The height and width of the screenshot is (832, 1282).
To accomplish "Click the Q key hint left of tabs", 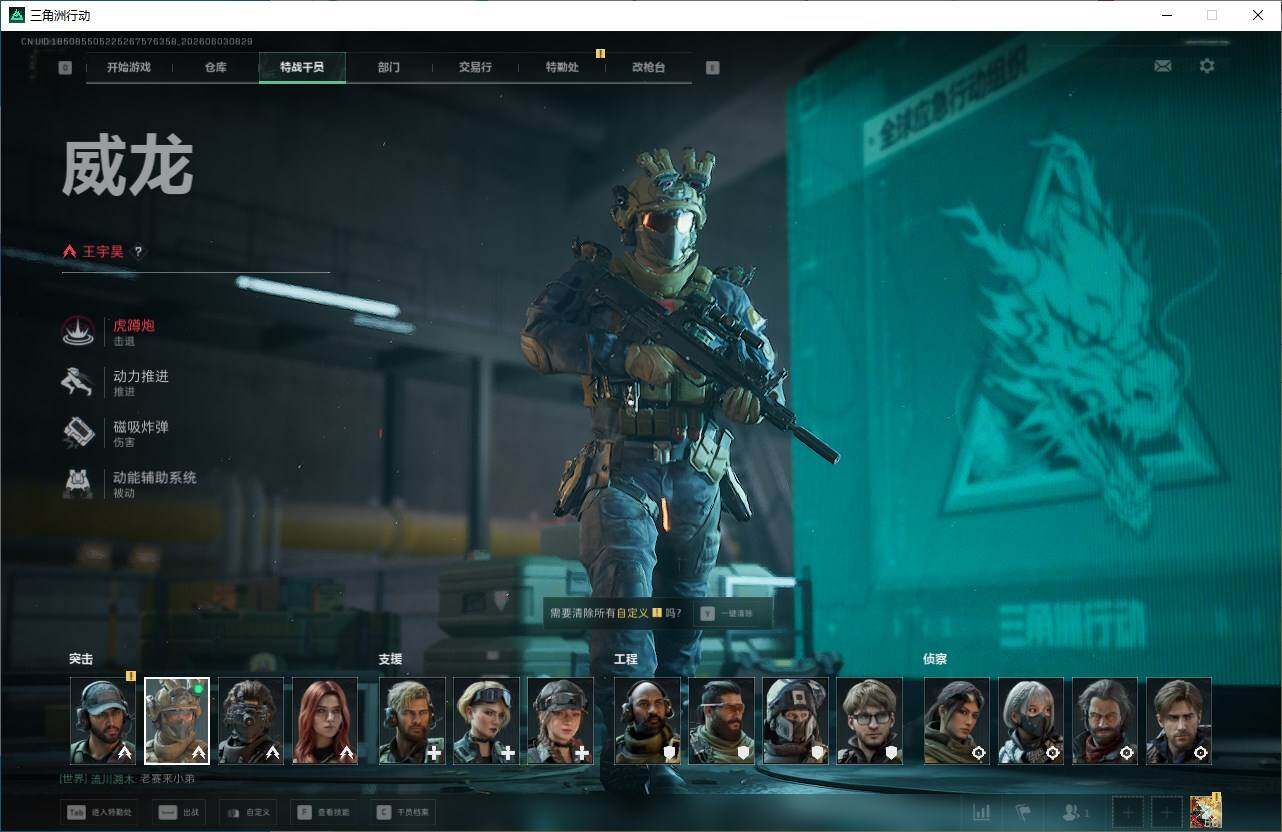I will [x=65, y=68].
